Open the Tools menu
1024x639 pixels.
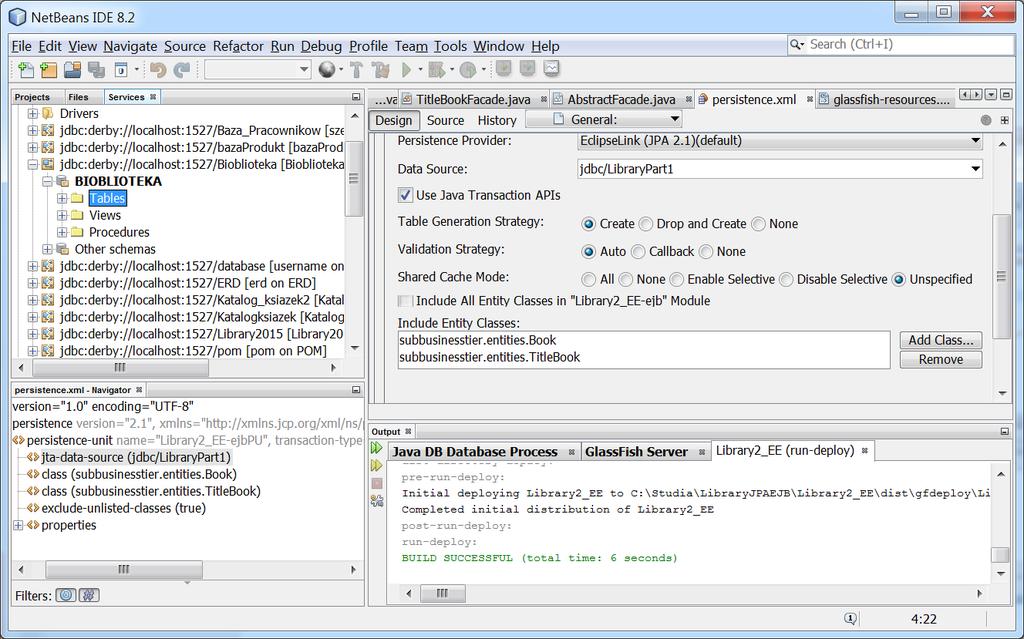point(450,46)
